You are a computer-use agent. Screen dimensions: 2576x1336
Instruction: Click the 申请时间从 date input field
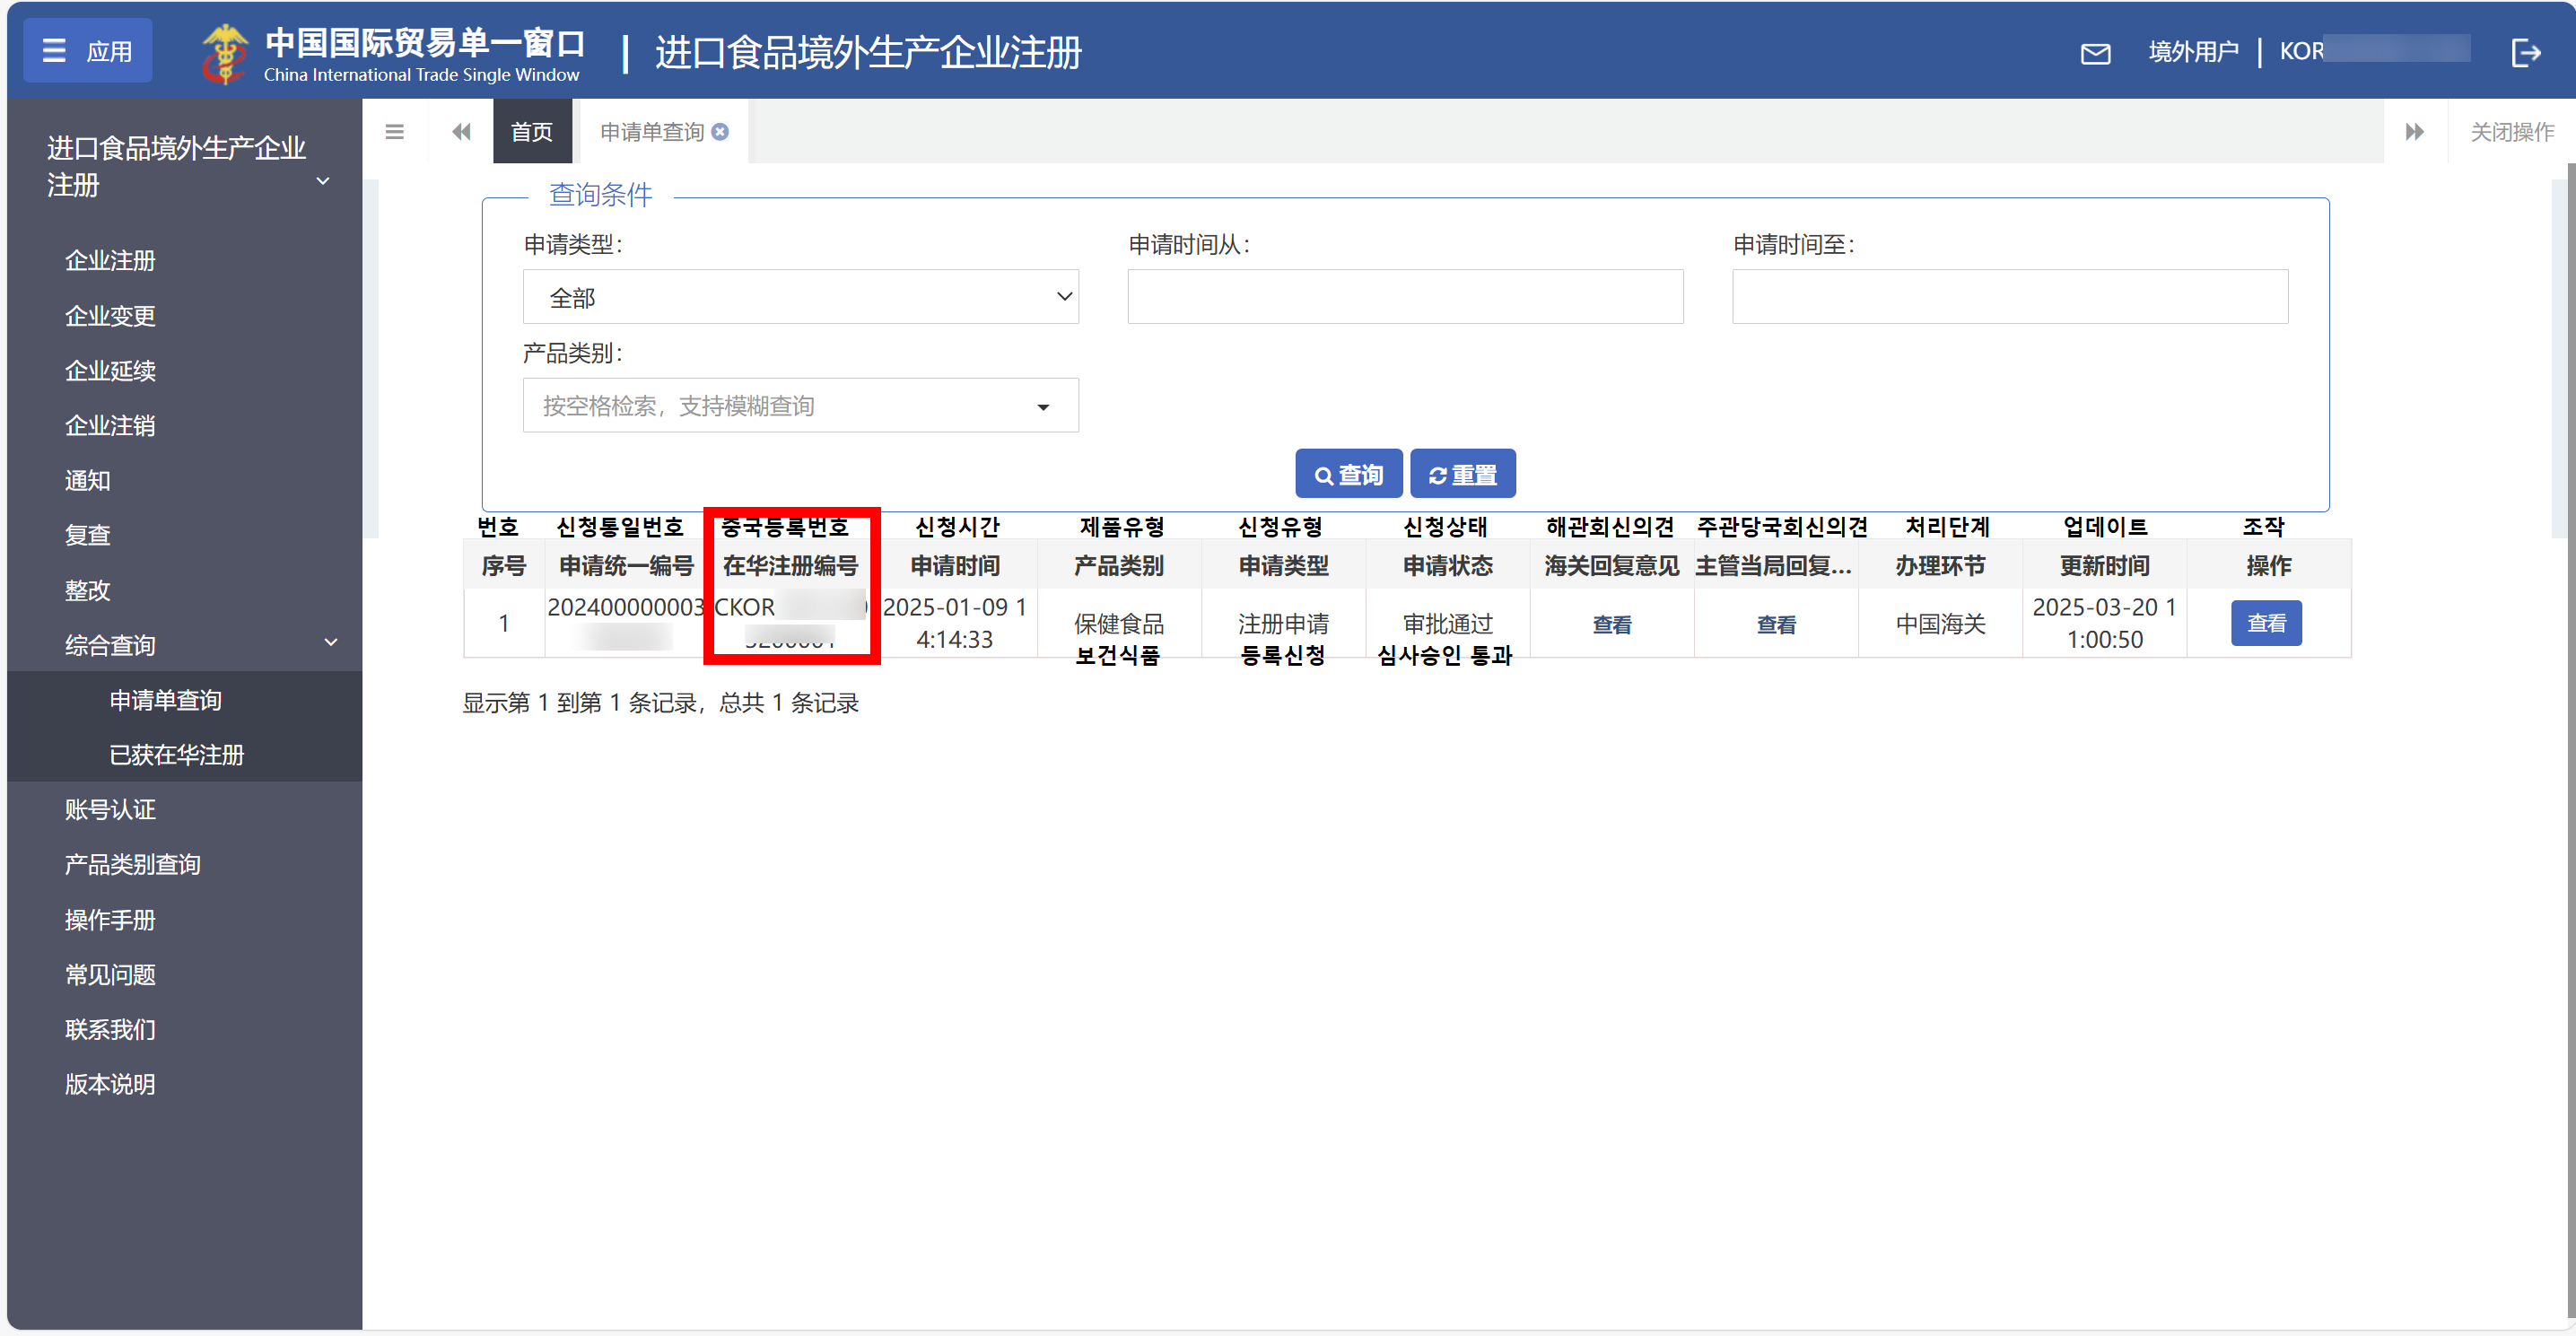point(1405,297)
